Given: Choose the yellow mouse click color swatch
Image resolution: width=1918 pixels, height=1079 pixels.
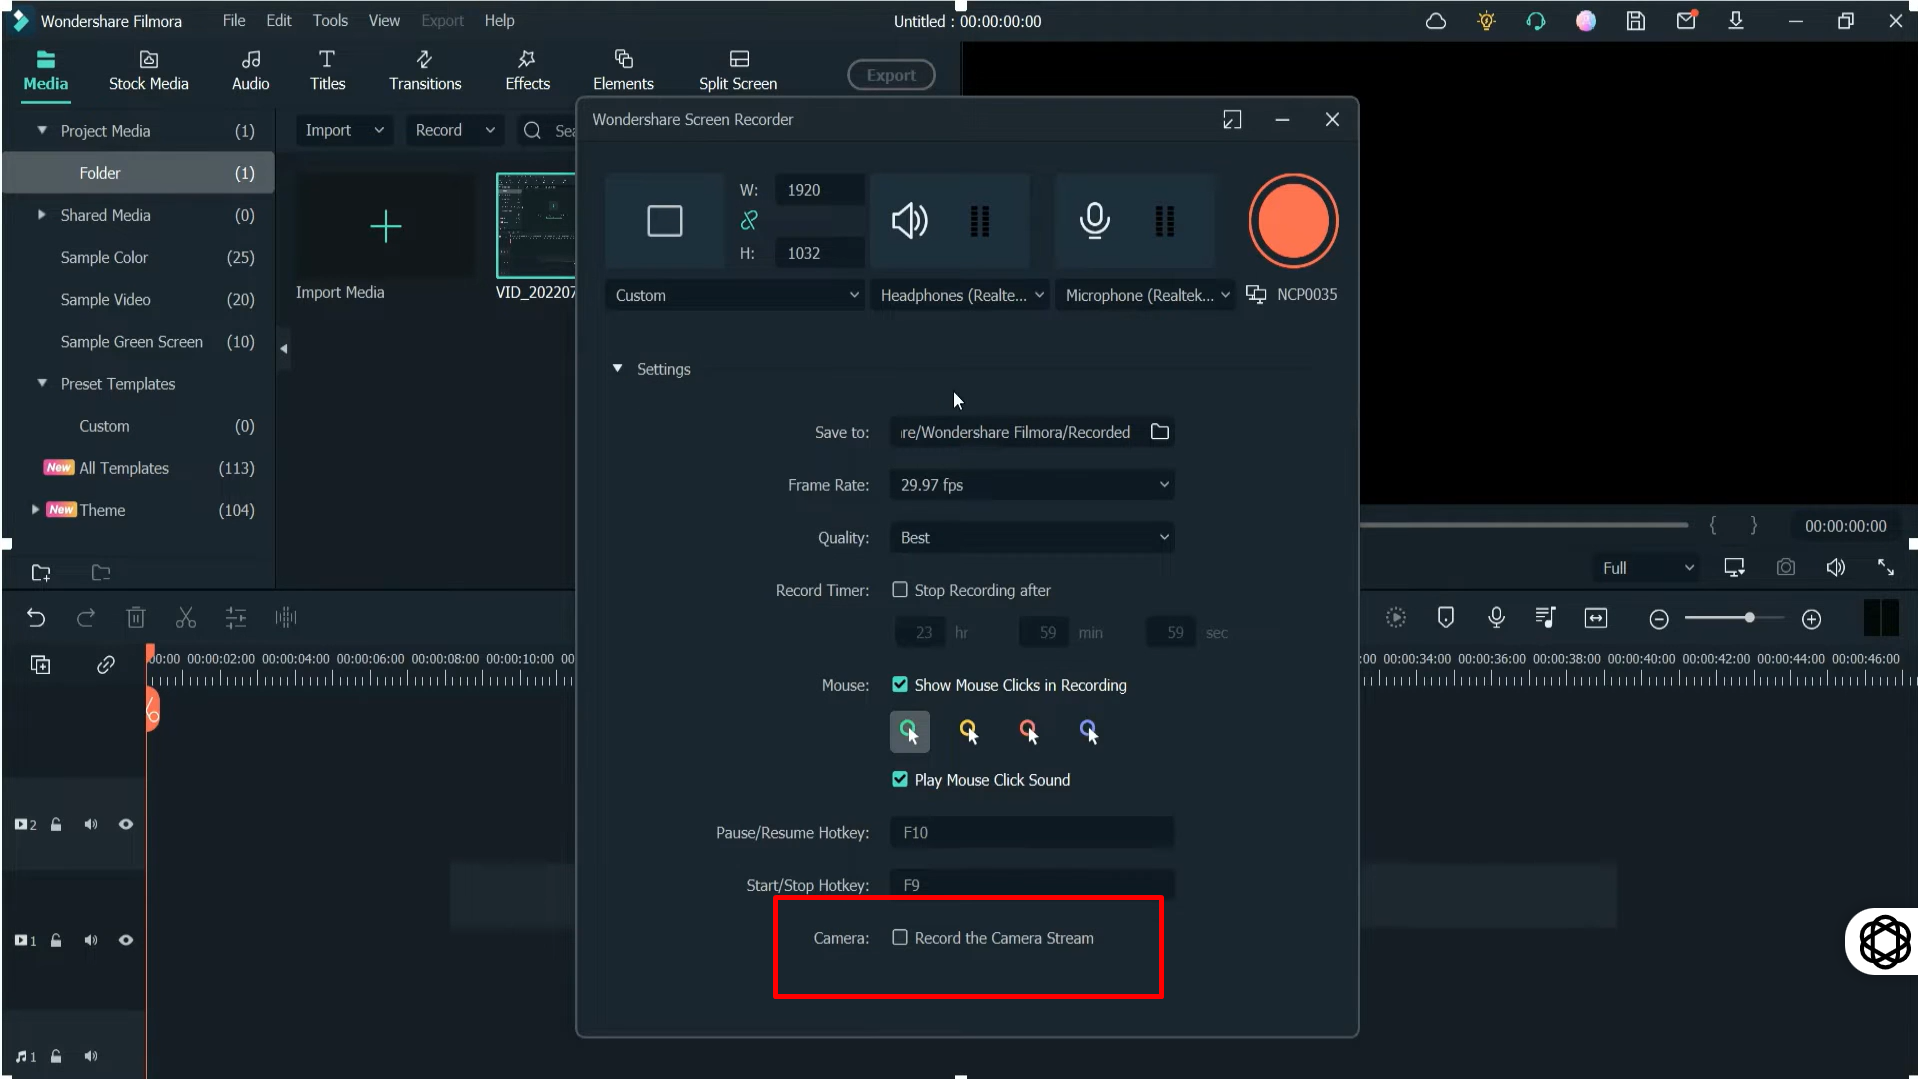Looking at the screenshot, I should click(x=969, y=731).
